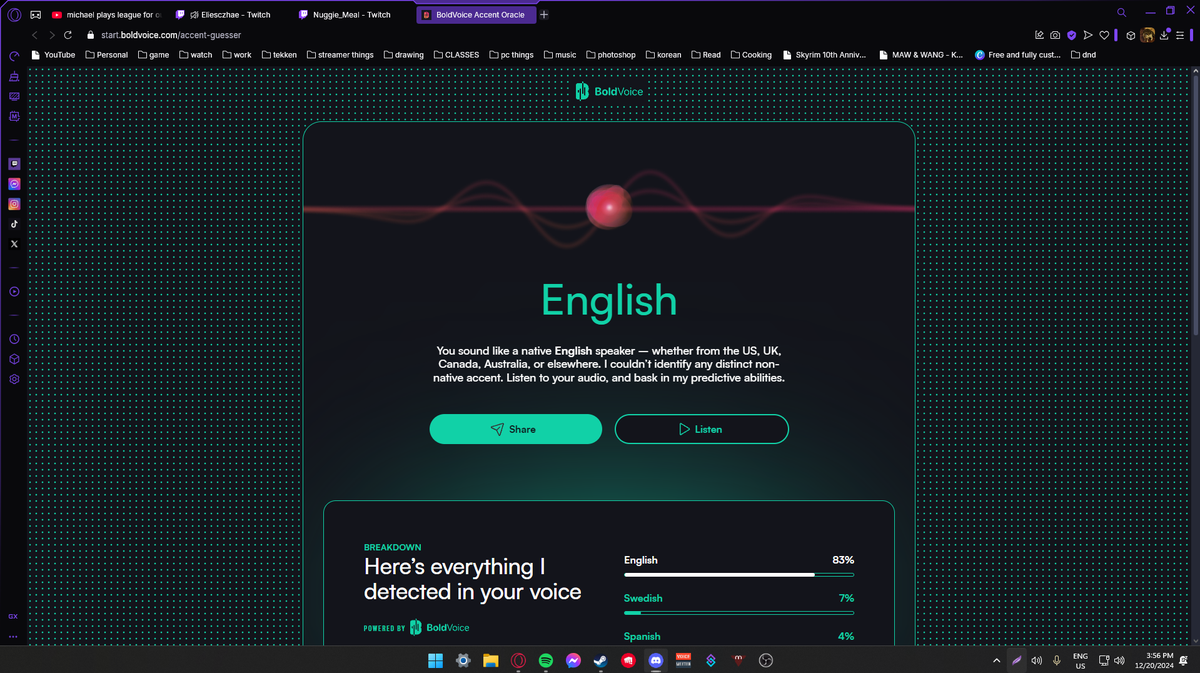Open the Personal bookmarks folder

[107, 55]
